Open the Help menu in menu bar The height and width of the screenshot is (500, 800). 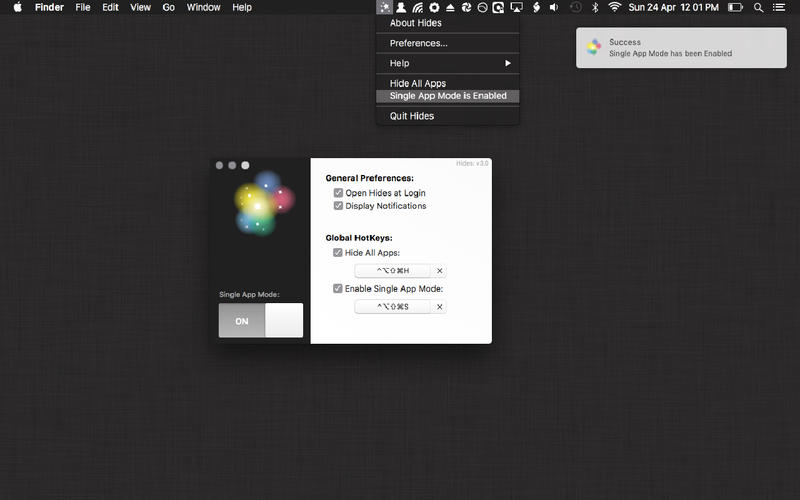pos(242,7)
